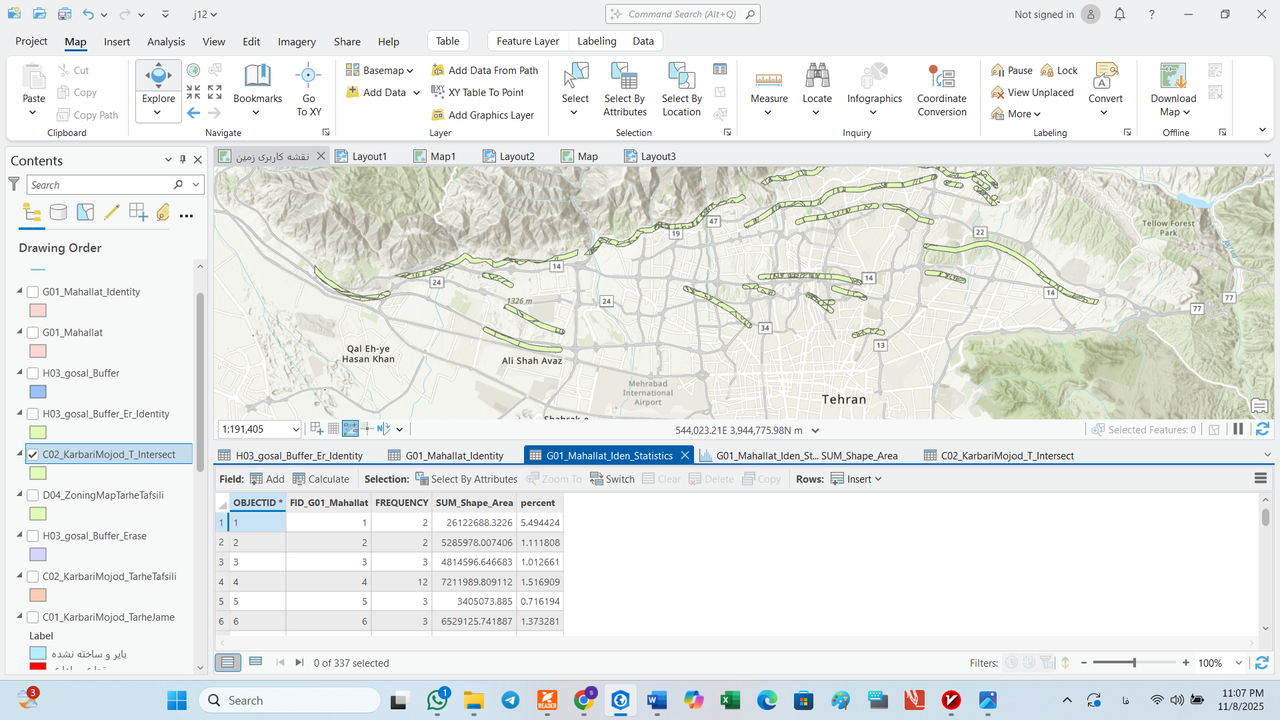
Task: Toggle visibility of G01_Mahallat_Identity layer
Action: [33, 292]
